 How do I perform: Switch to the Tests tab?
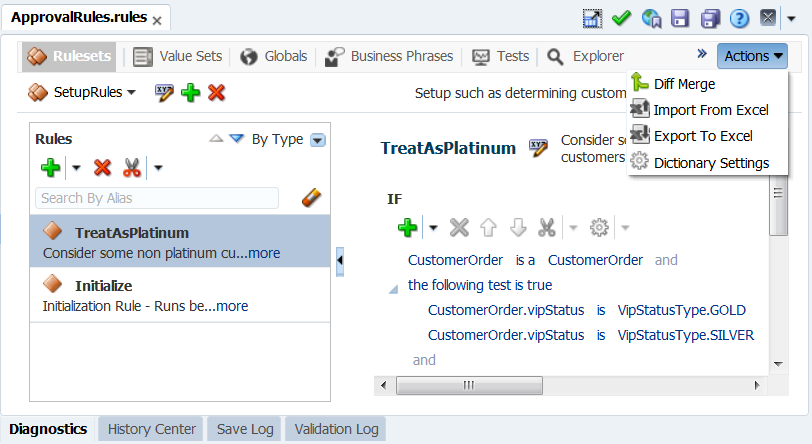click(x=500, y=56)
